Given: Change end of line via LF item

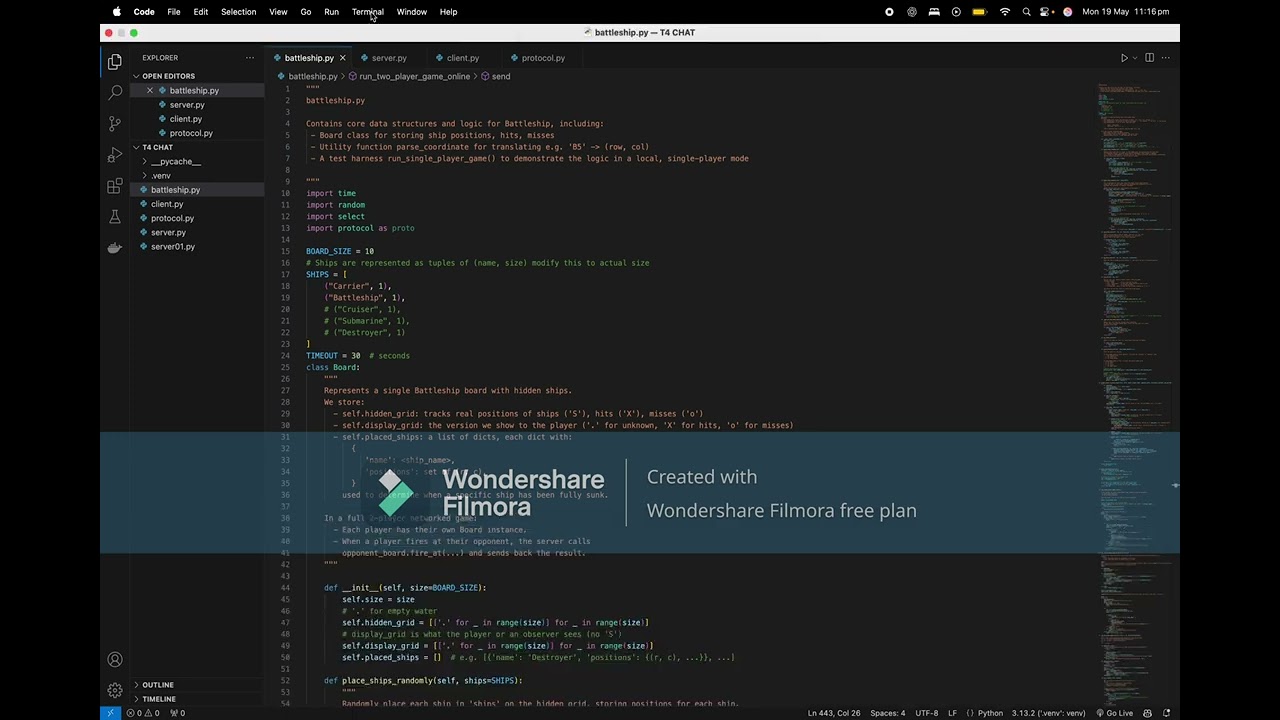Looking at the screenshot, I should pyautogui.click(x=953, y=713).
